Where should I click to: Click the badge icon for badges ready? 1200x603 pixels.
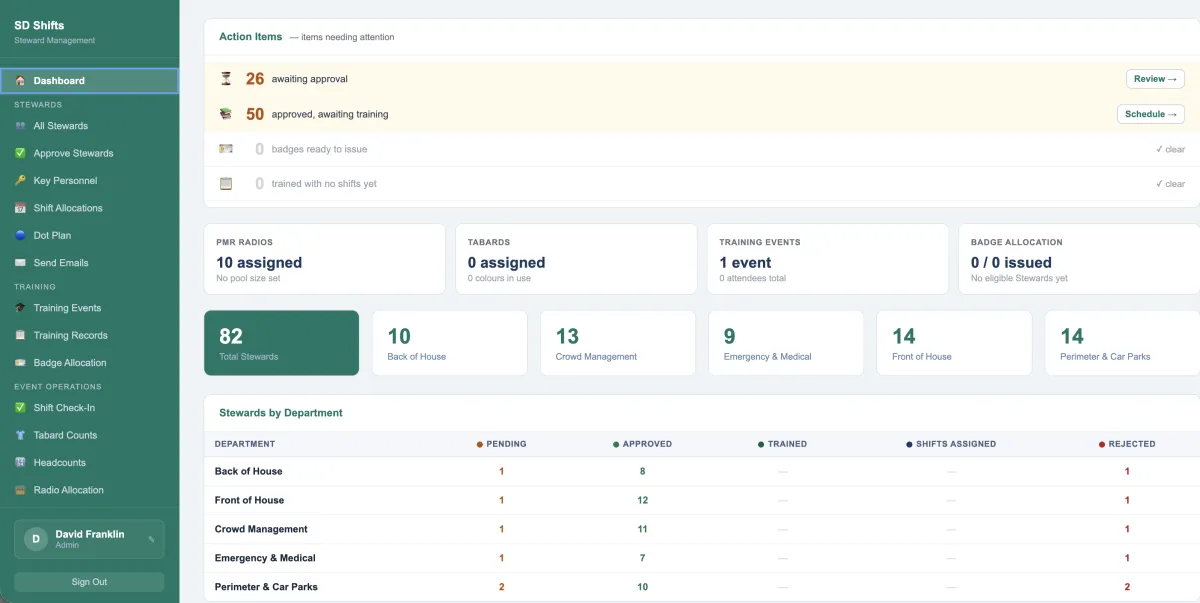tap(226, 149)
